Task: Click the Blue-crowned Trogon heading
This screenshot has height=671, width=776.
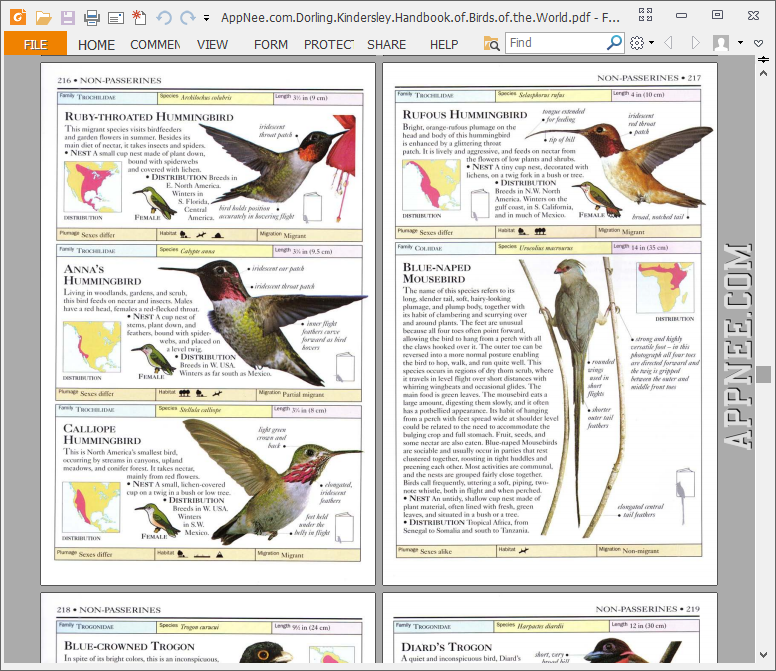Action: coord(129,646)
